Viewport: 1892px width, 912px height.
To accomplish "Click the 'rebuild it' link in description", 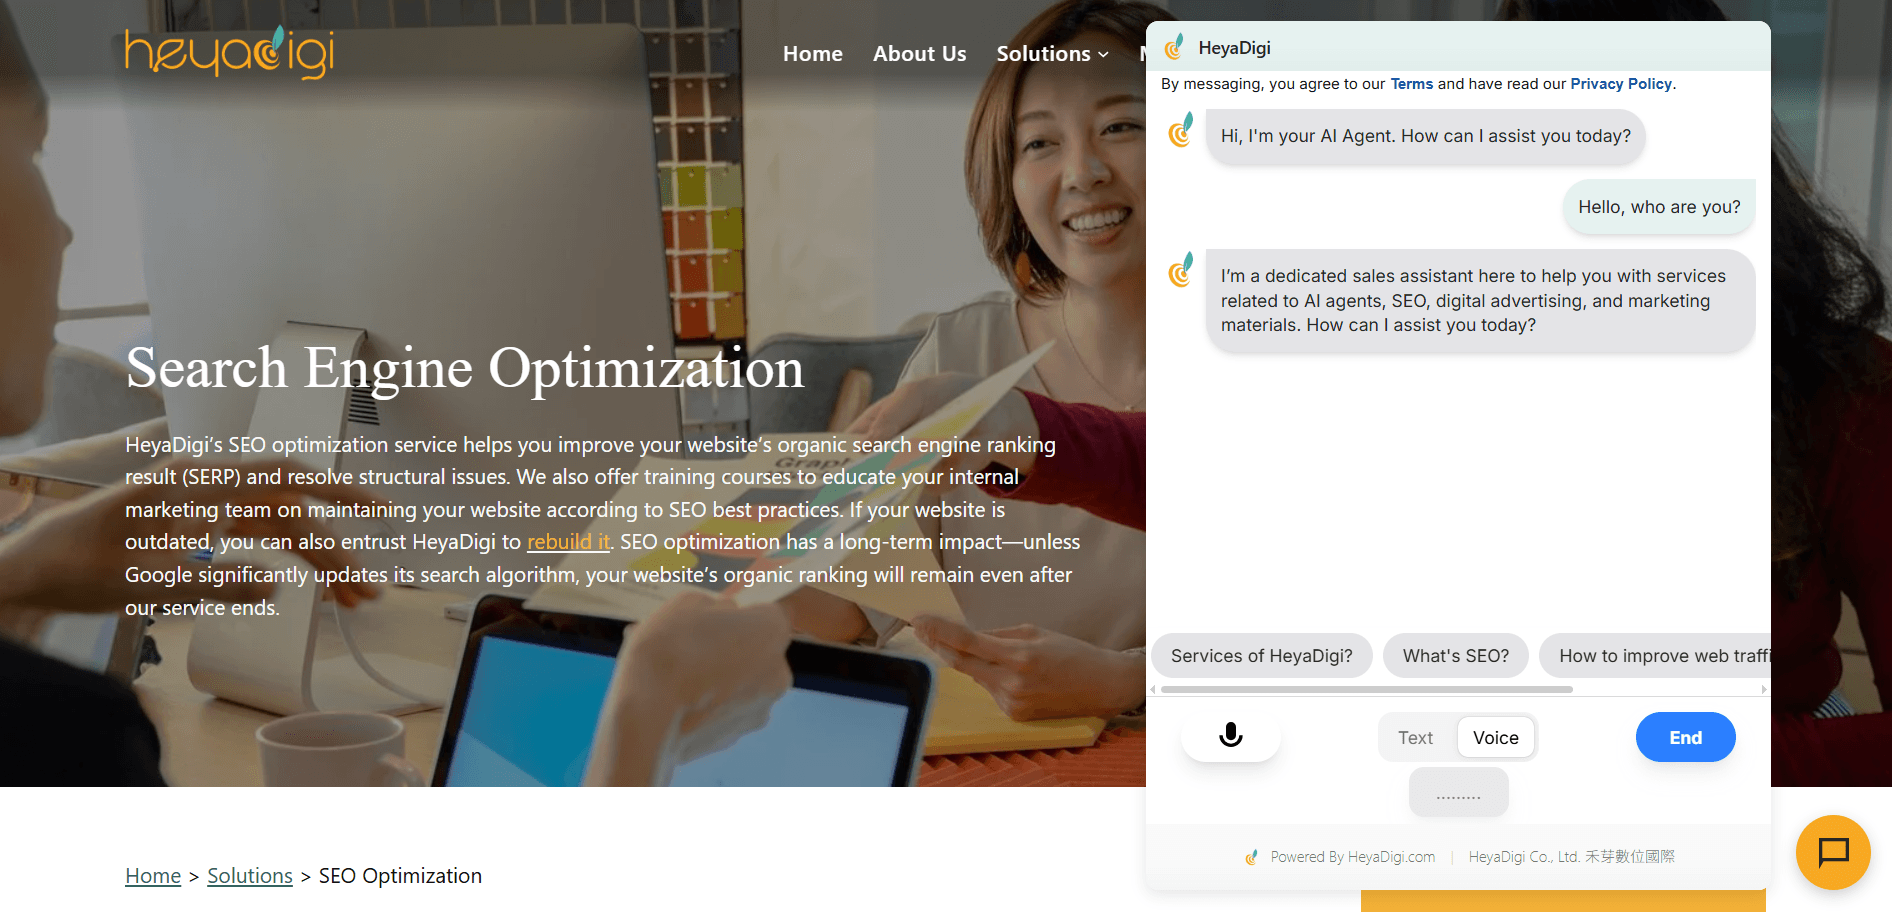I will [568, 542].
